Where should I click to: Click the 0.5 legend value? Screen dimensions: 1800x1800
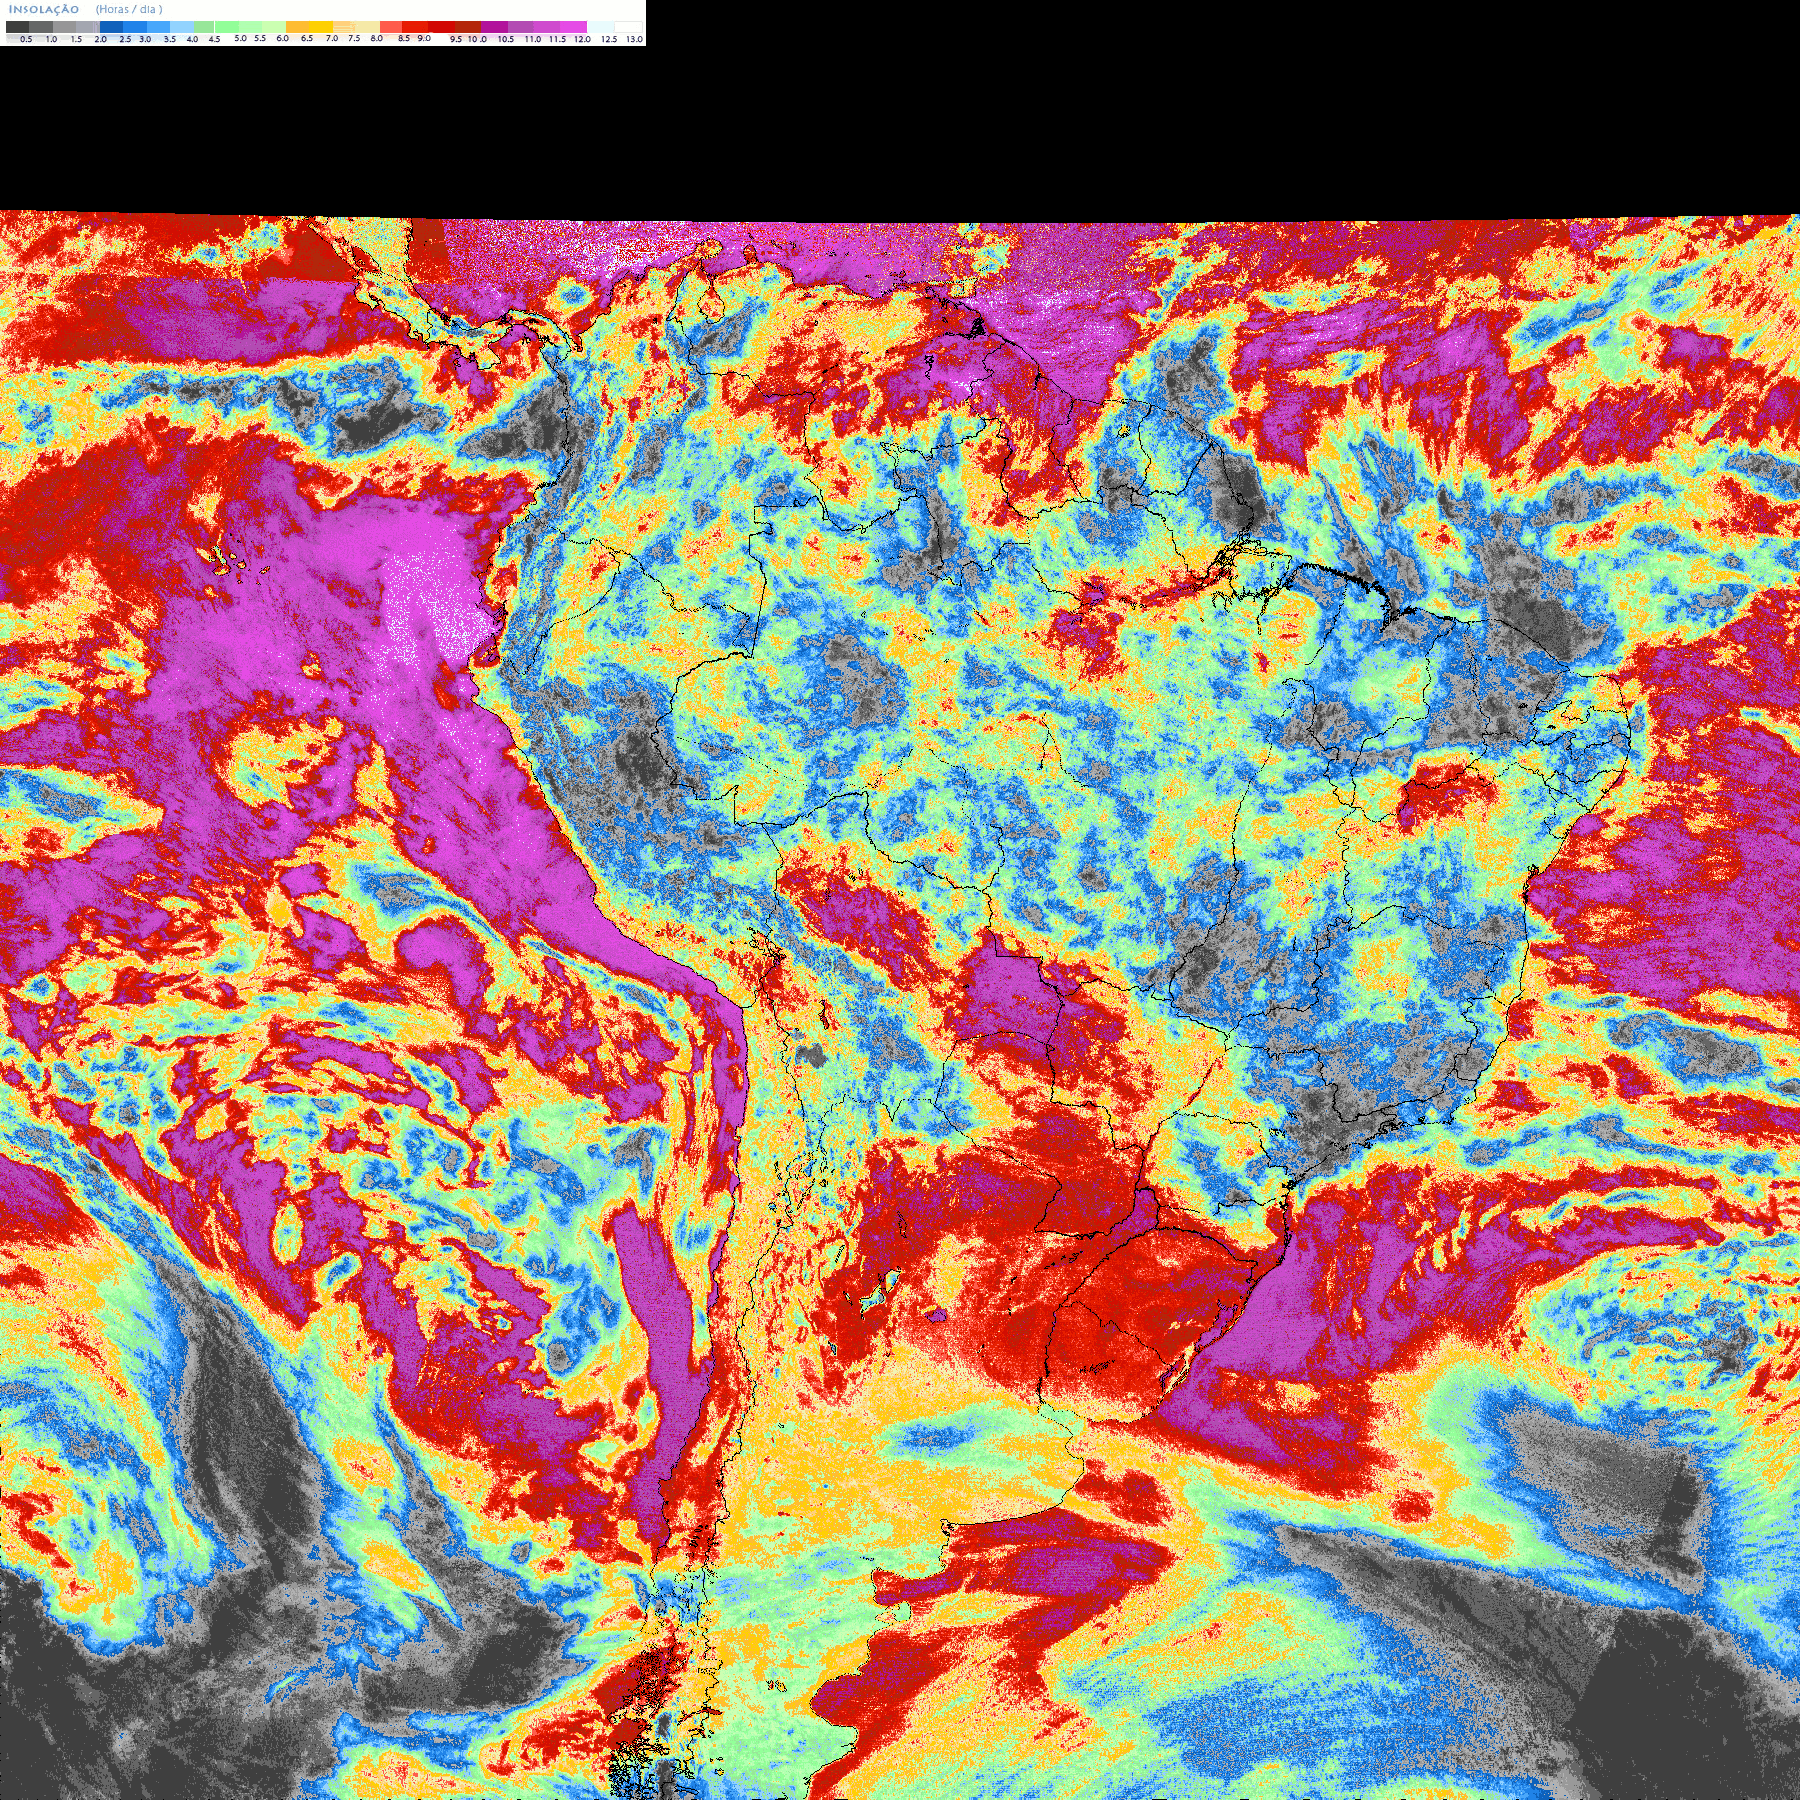click(x=26, y=39)
